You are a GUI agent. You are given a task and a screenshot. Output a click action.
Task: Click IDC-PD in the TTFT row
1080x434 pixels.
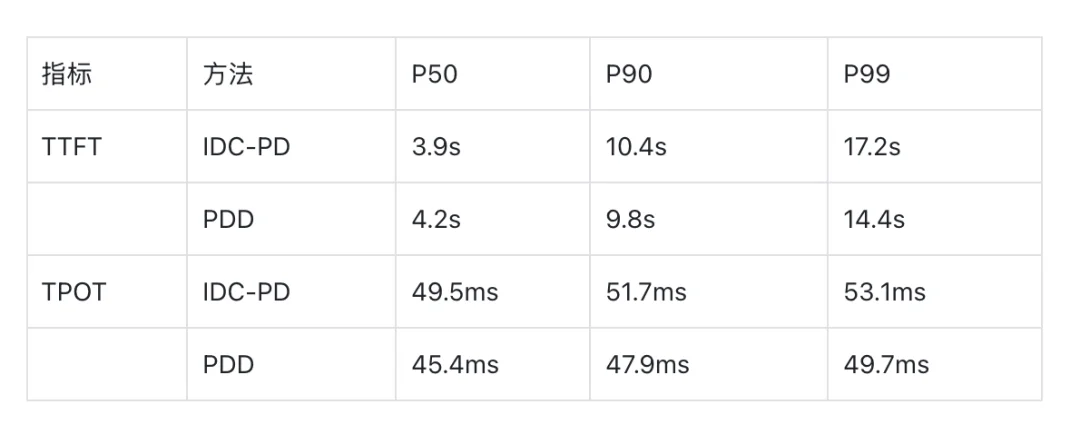pos(247,147)
